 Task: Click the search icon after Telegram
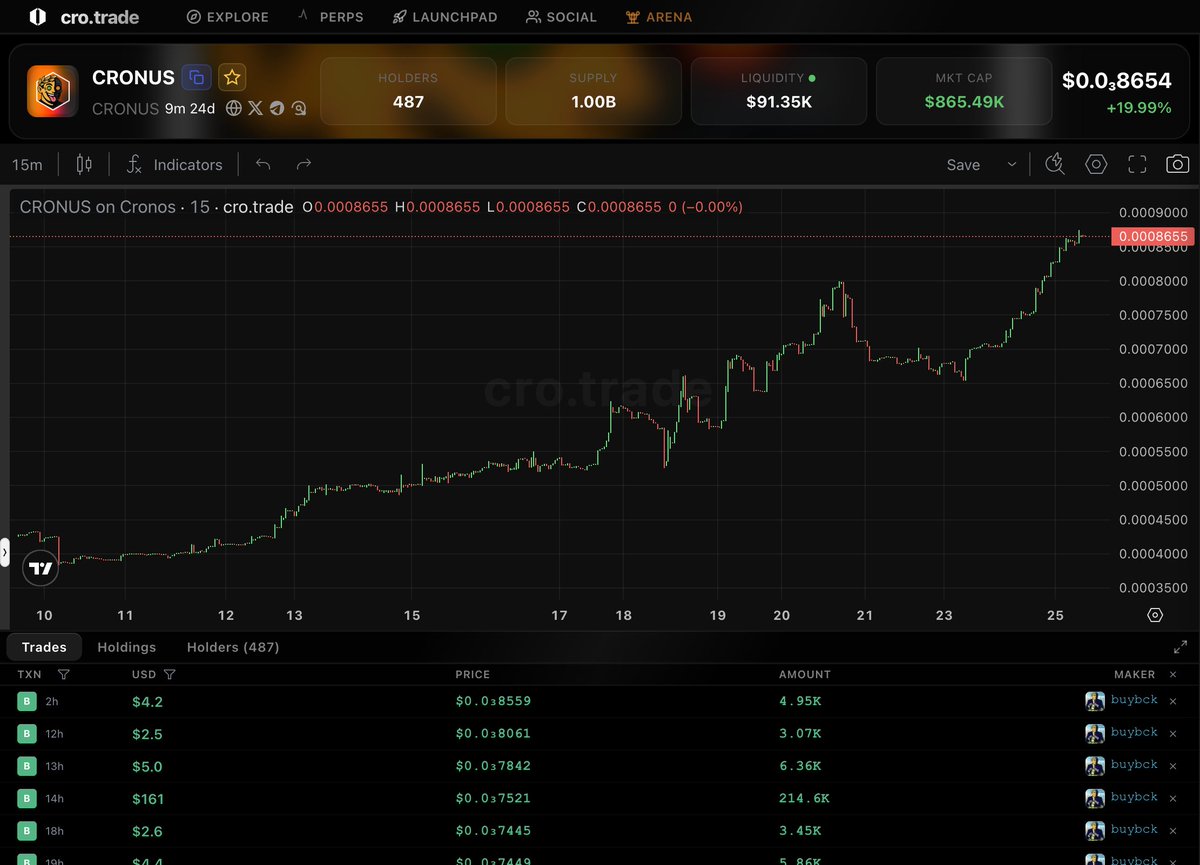tap(298, 108)
